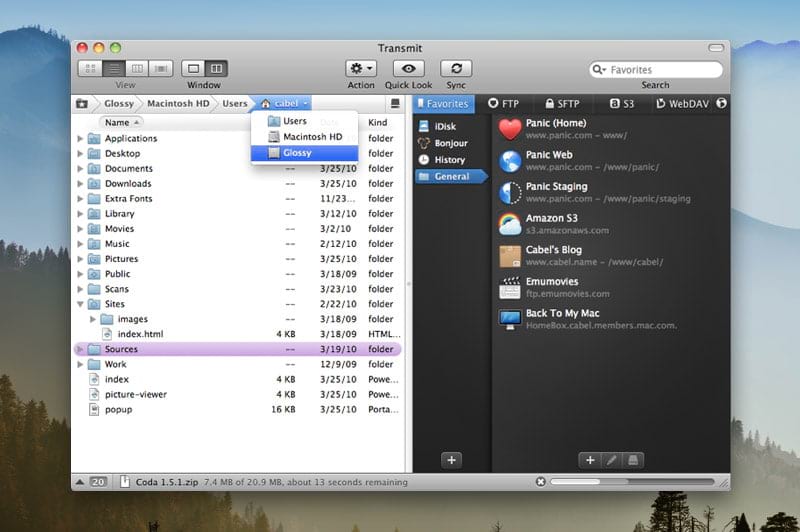Switch to the WebDAV tab
The width and height of the screenshot is (800, 532).
(682, 104)
